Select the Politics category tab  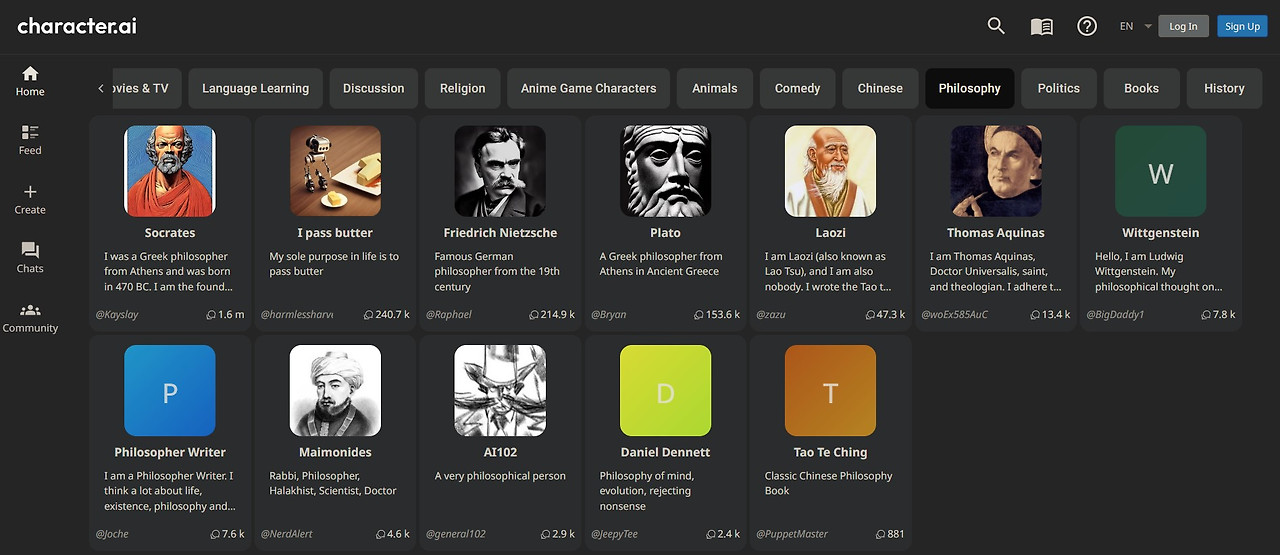pyautogui.click(x=1058, y=88)
